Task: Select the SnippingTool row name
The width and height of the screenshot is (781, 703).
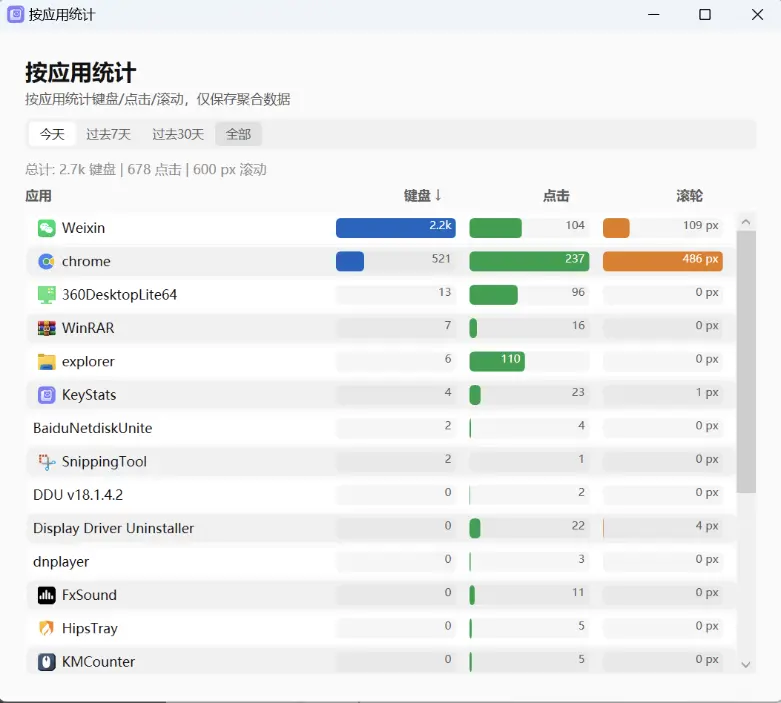Action: 104,462
